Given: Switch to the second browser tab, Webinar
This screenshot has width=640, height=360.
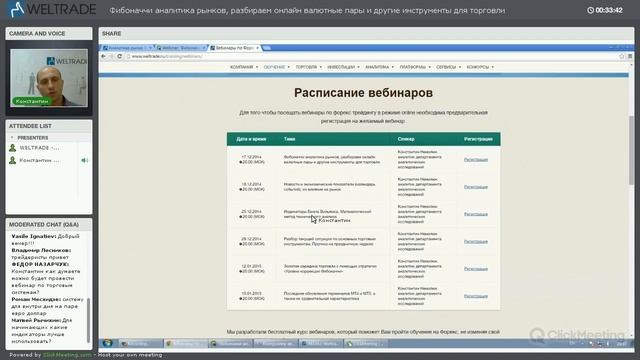Looking at the screenshot, I should coord(180,48).
